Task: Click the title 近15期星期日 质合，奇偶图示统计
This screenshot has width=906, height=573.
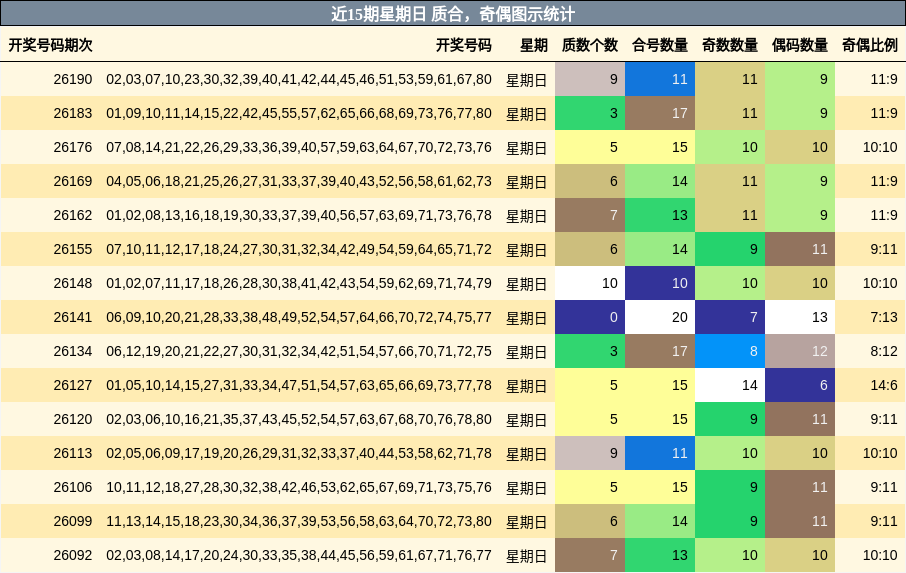Action: tap(453, 14)
